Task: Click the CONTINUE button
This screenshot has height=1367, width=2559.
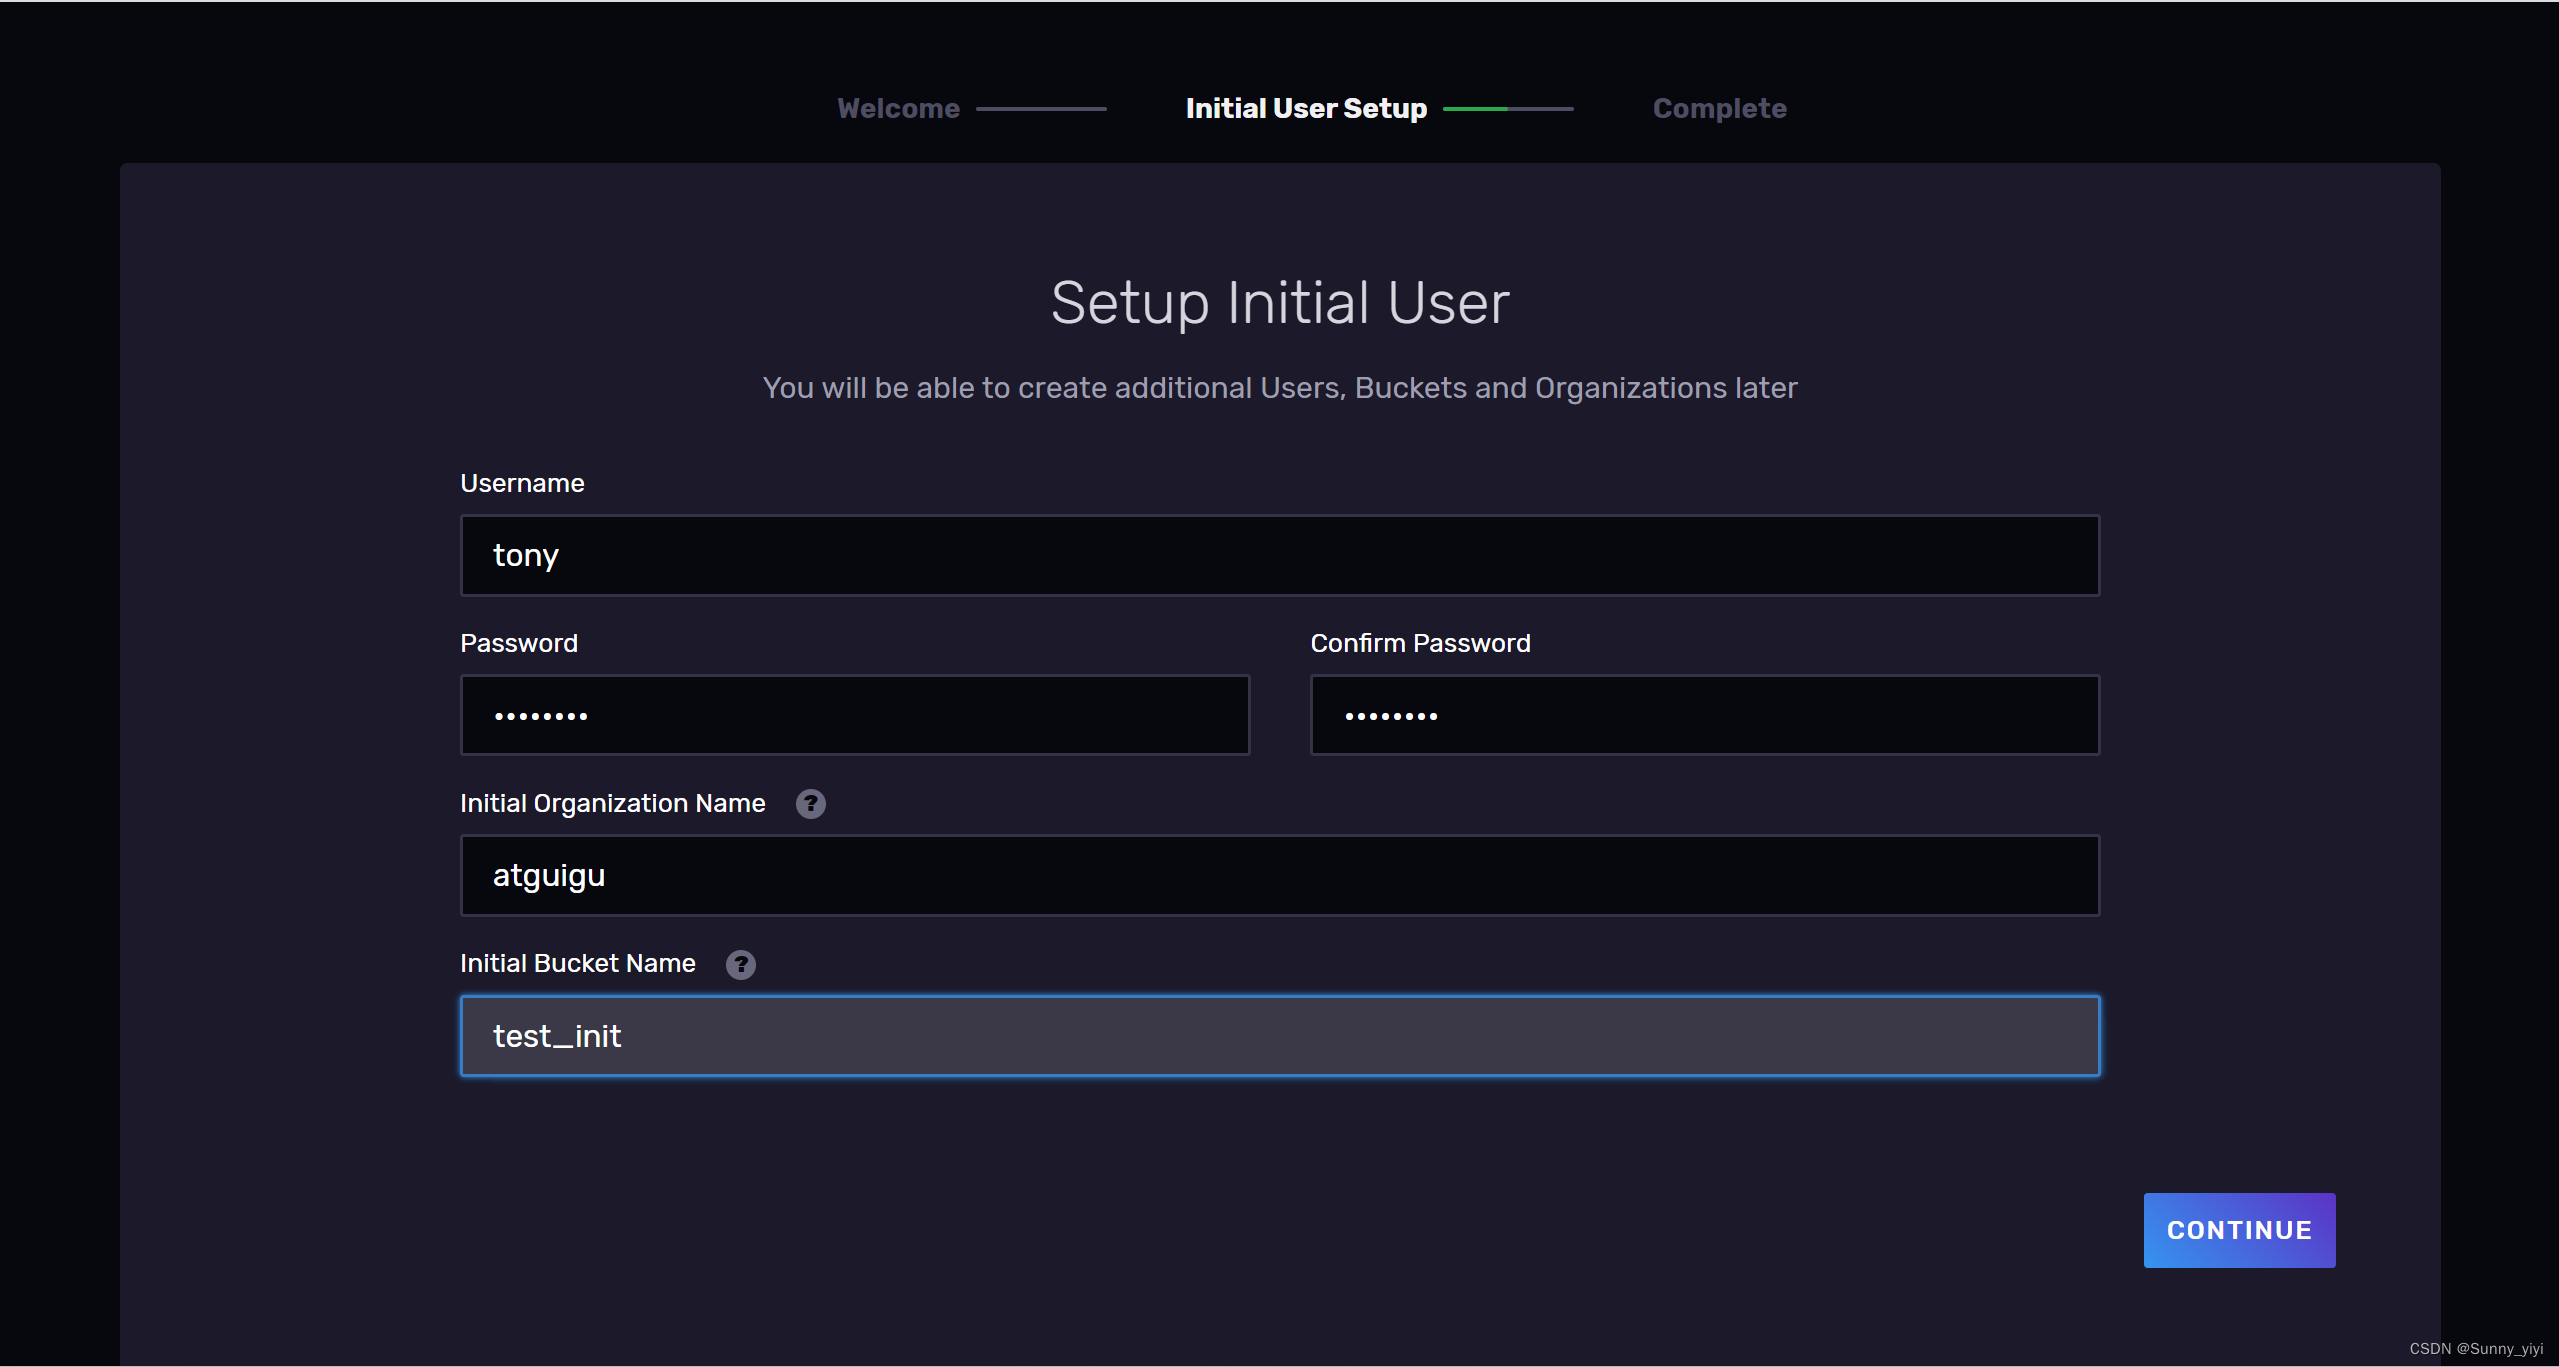Action: pos(2239,1230)
